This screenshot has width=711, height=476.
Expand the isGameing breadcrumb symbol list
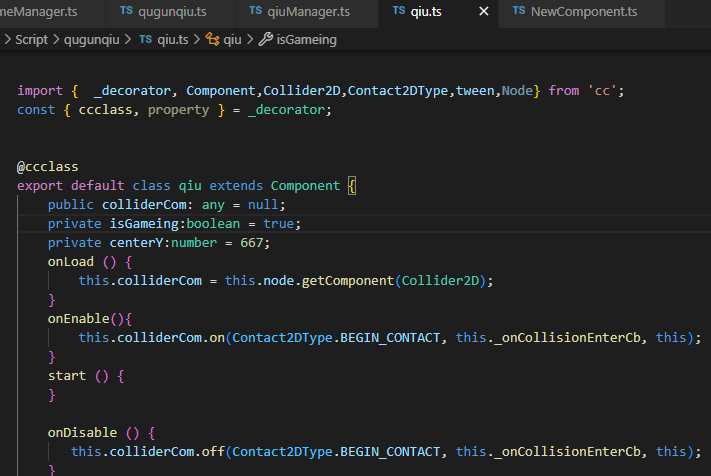pos(307,40)
